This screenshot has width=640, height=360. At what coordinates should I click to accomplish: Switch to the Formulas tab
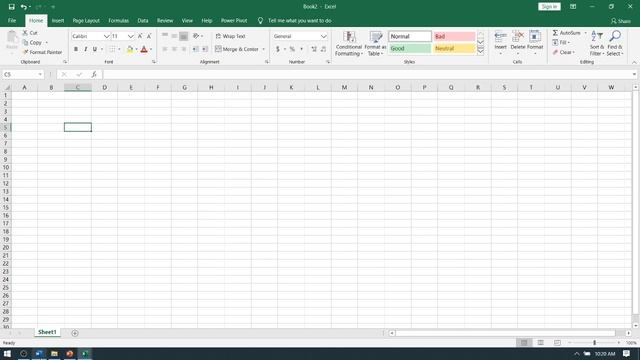tap(118, 20)
